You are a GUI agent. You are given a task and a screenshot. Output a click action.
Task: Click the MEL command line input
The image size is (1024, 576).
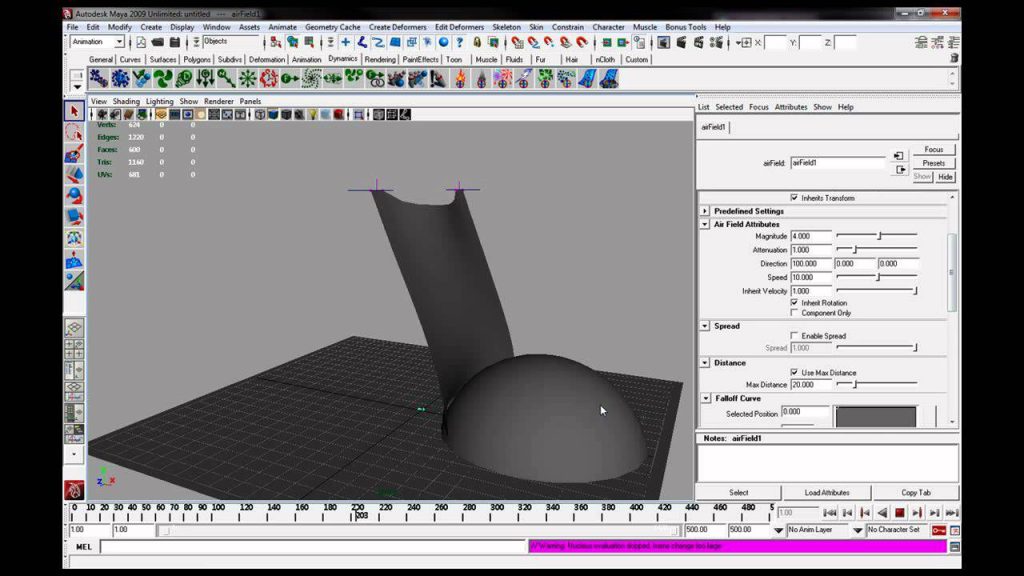313,547
